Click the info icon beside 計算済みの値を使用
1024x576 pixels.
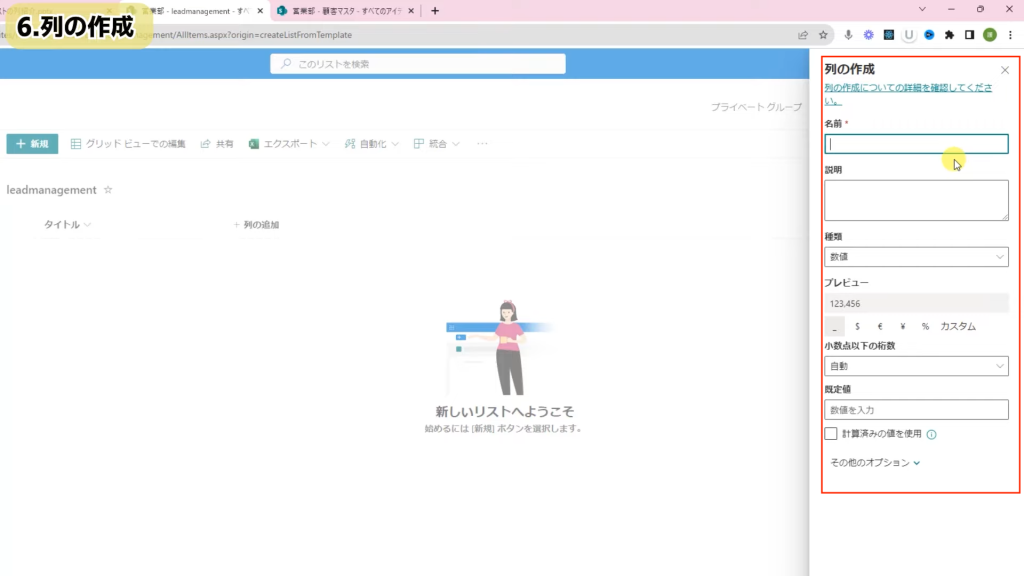(931, 435)
